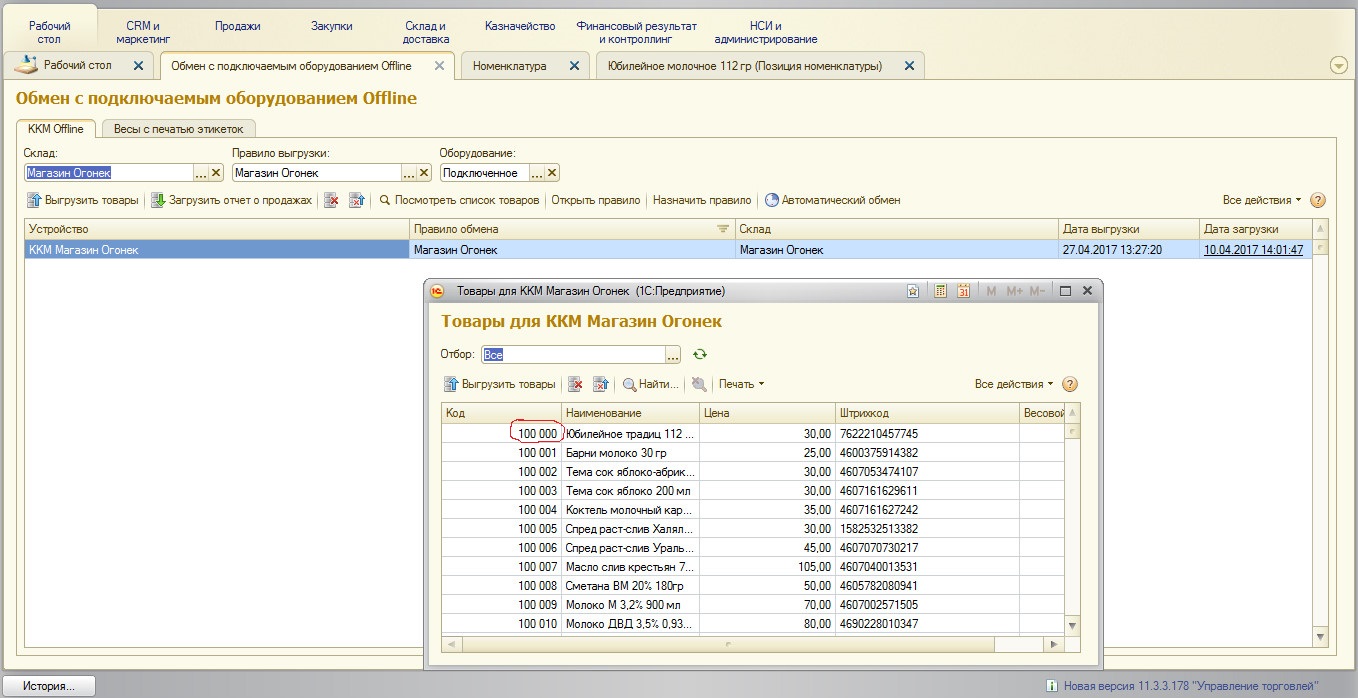Expand the Печать dropdown menu

741,384
